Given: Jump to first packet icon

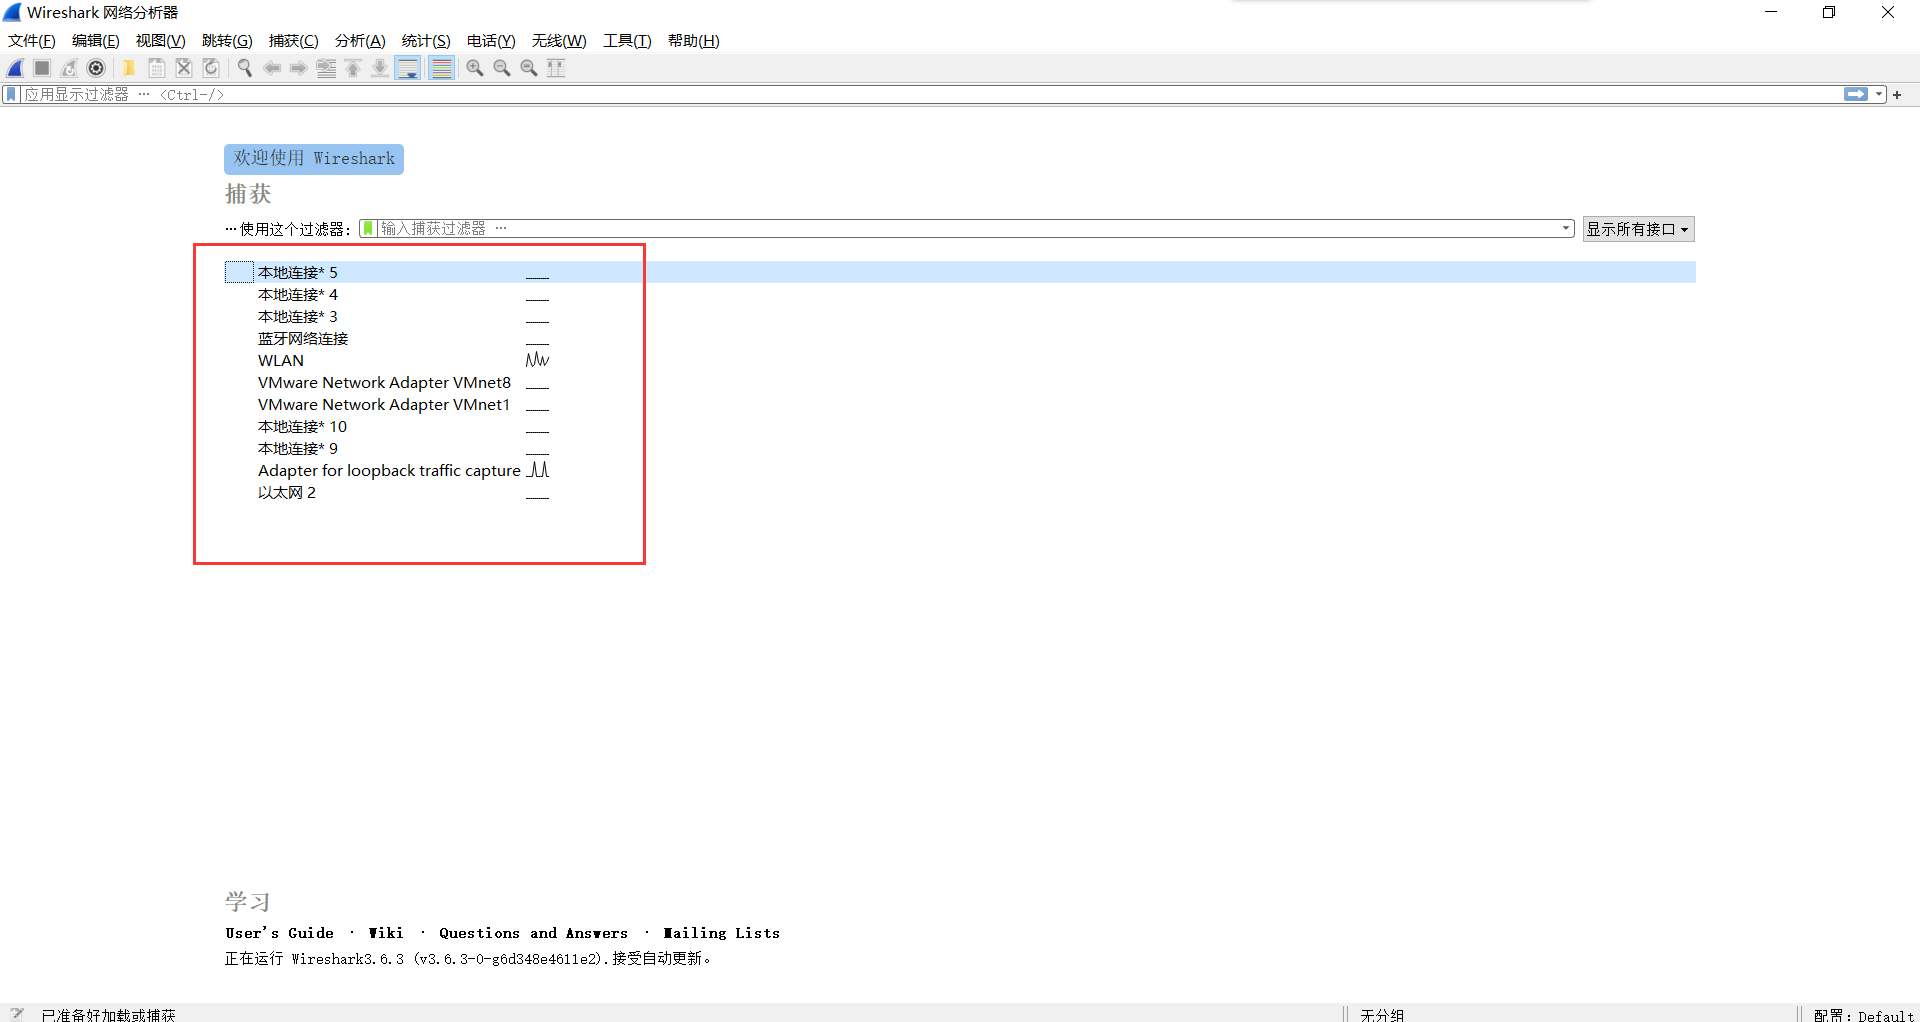Looking at the screenshot, I should [353, 68].
